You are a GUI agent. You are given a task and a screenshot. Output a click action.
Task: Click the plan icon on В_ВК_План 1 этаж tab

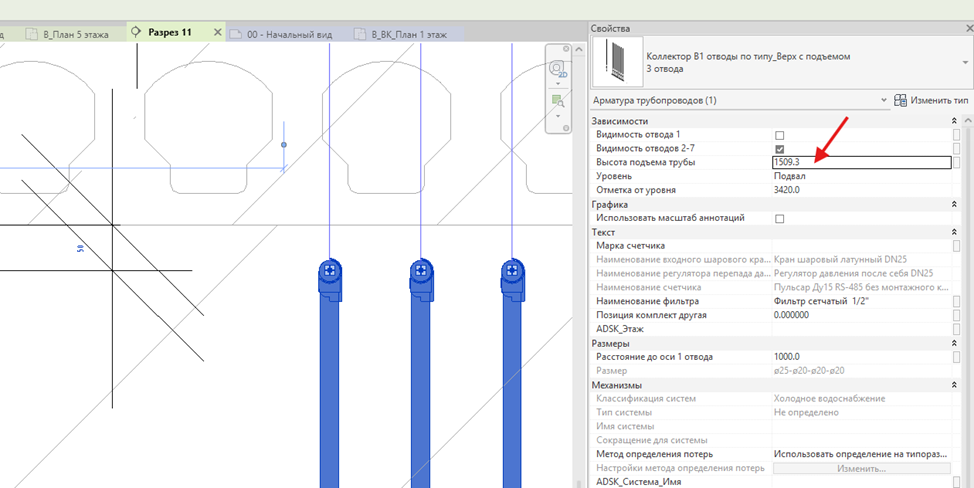pos(360,35)
